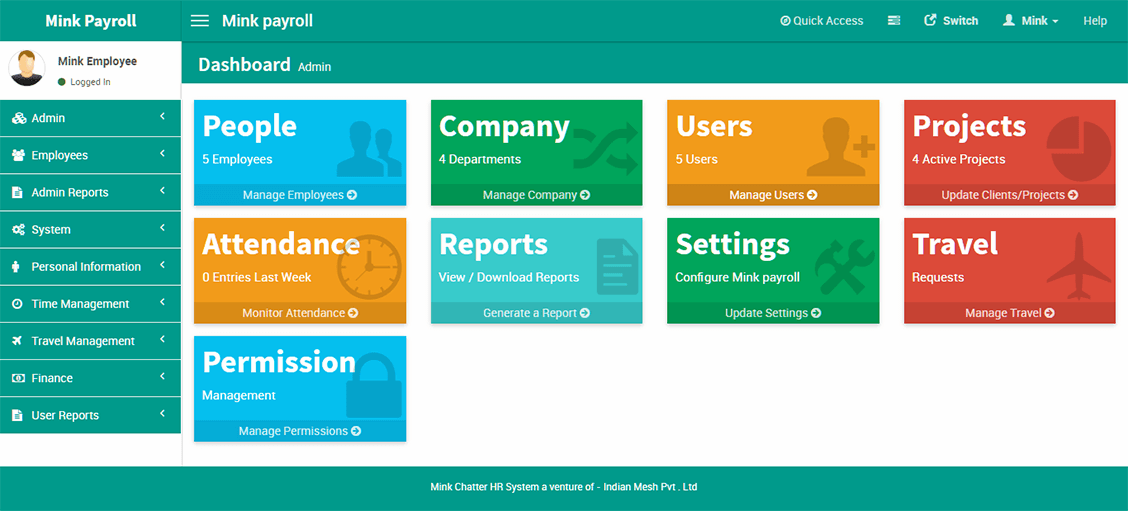Open Quick Access in top bar
The width and height of the screenshot is (1128, 511).
[x=822, y=21]
